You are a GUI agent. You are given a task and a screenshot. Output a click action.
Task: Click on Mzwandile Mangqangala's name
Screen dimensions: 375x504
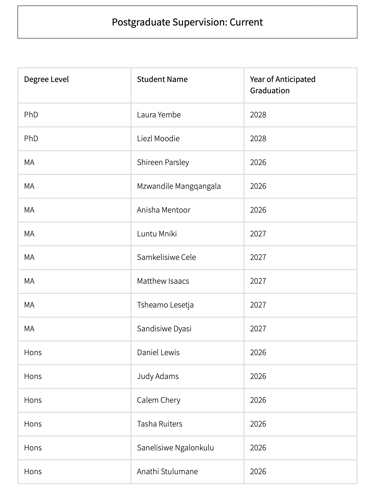click(x=179, y=186)
